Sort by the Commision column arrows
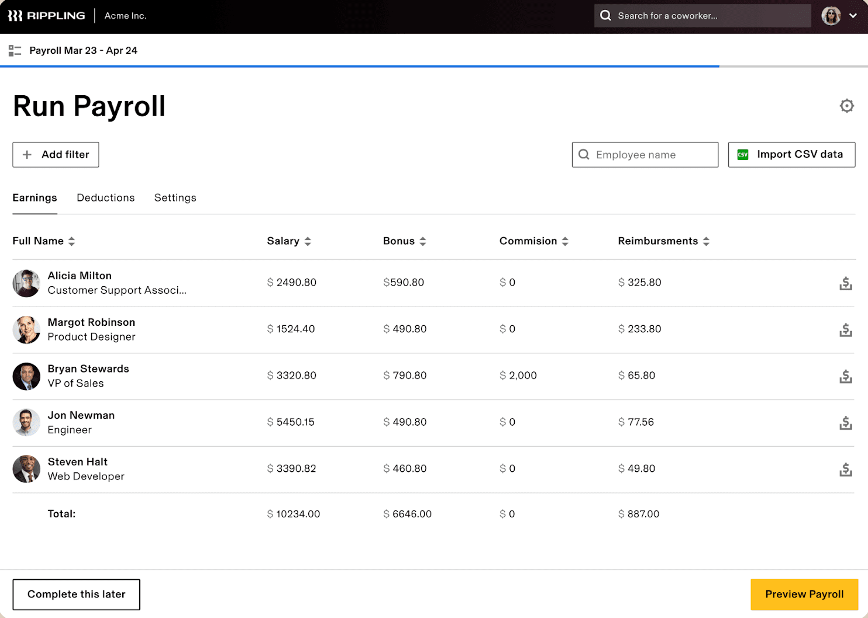The height and width of the screenshot is (618, 868). [x=565, y=241]
